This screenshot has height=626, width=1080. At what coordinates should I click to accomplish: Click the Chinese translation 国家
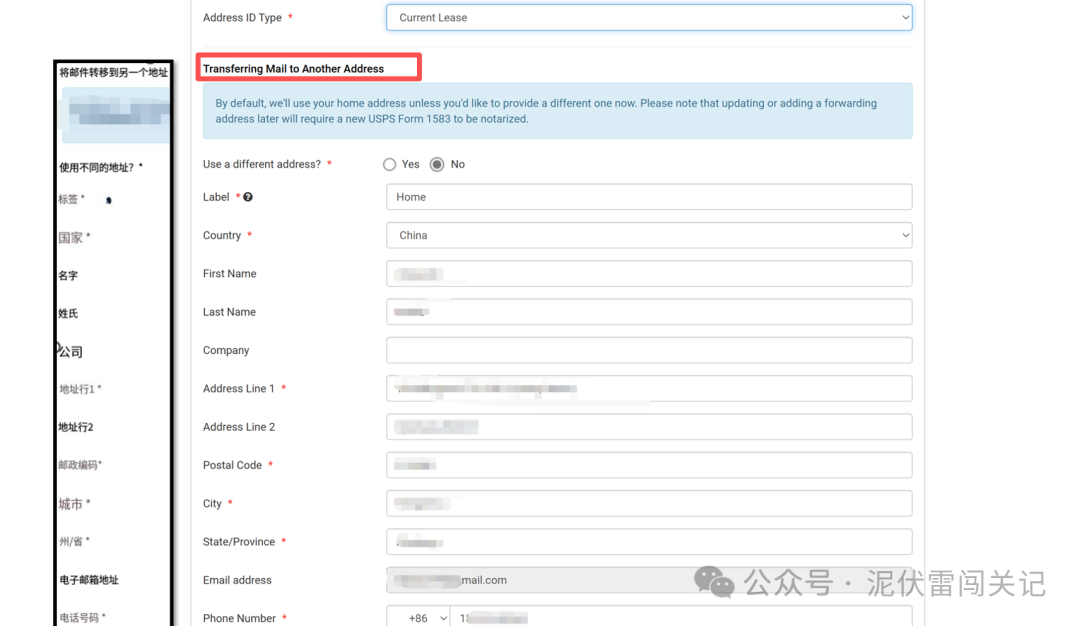pyautogui.click(x=70, y=238)
